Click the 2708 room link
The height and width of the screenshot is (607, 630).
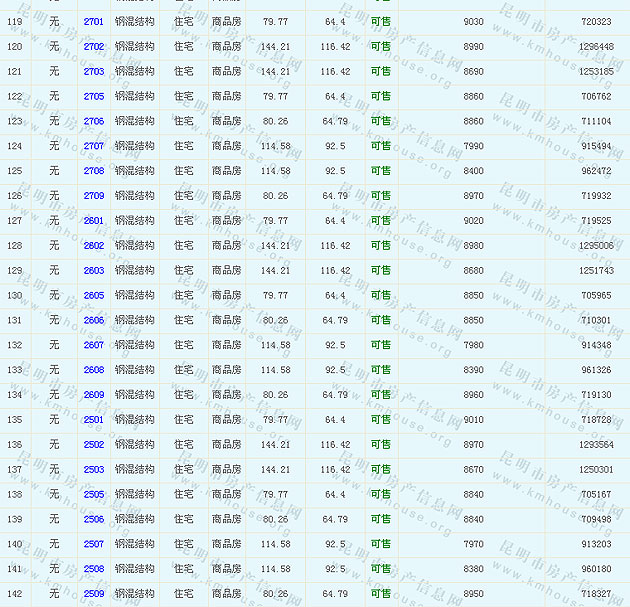coord(93,171)
